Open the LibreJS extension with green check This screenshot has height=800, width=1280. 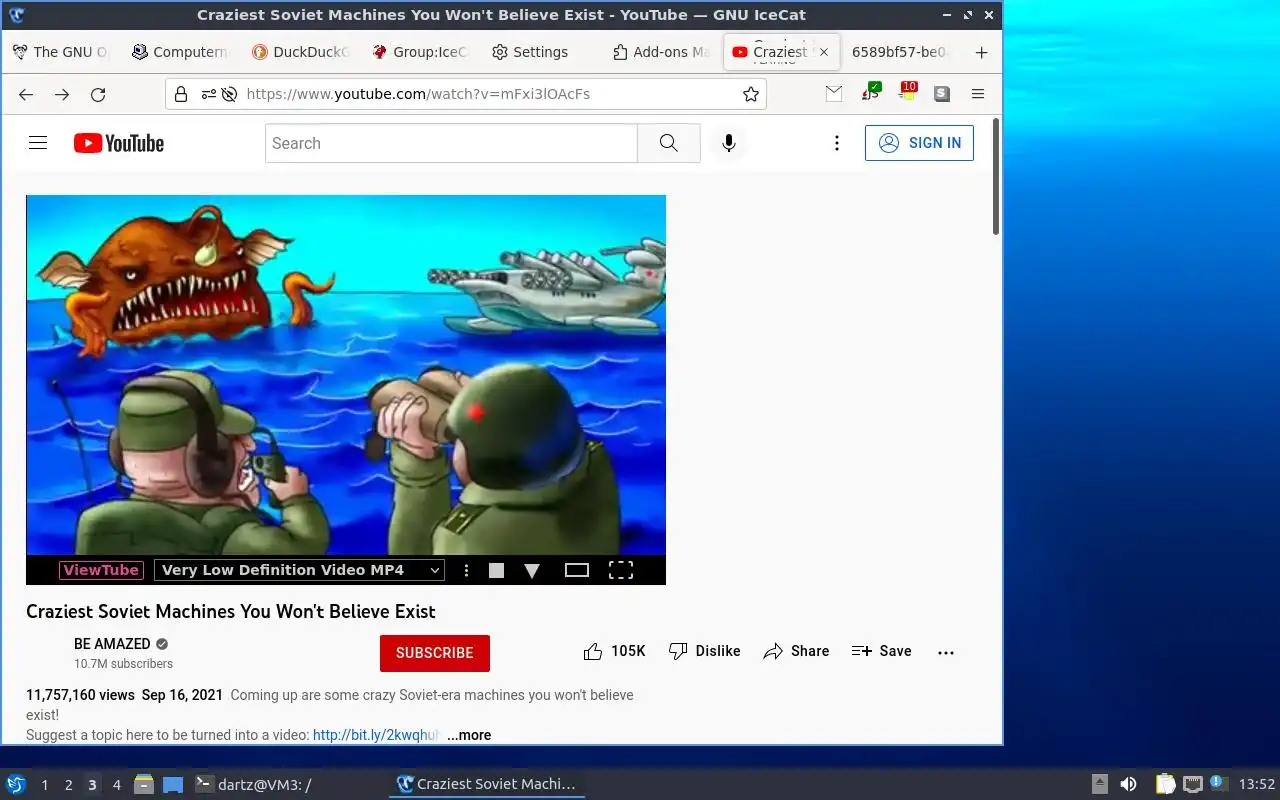(x=870, y=92)
